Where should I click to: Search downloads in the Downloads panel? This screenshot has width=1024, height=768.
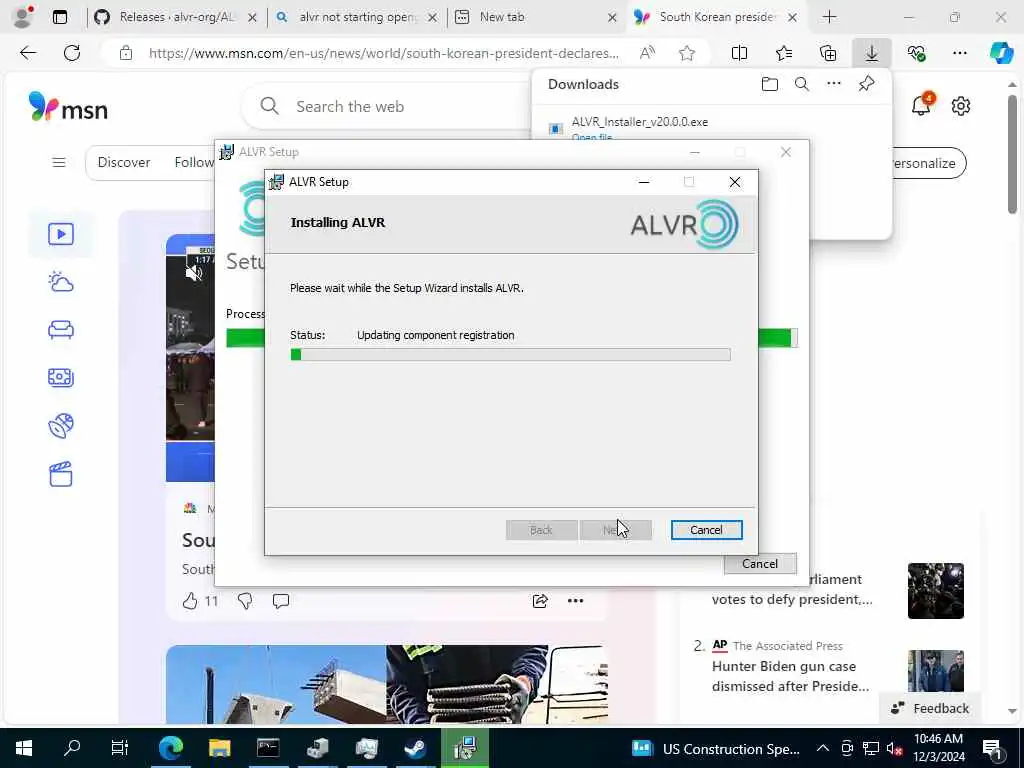click(x=801, y=84)
